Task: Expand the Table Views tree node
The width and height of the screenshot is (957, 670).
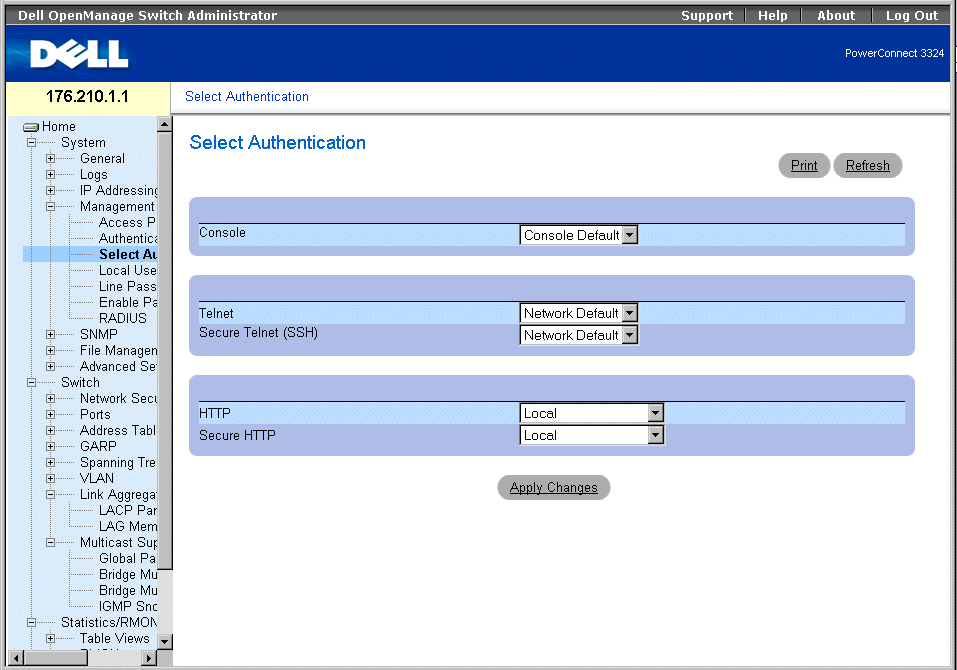Action: [x=50, y=638]
